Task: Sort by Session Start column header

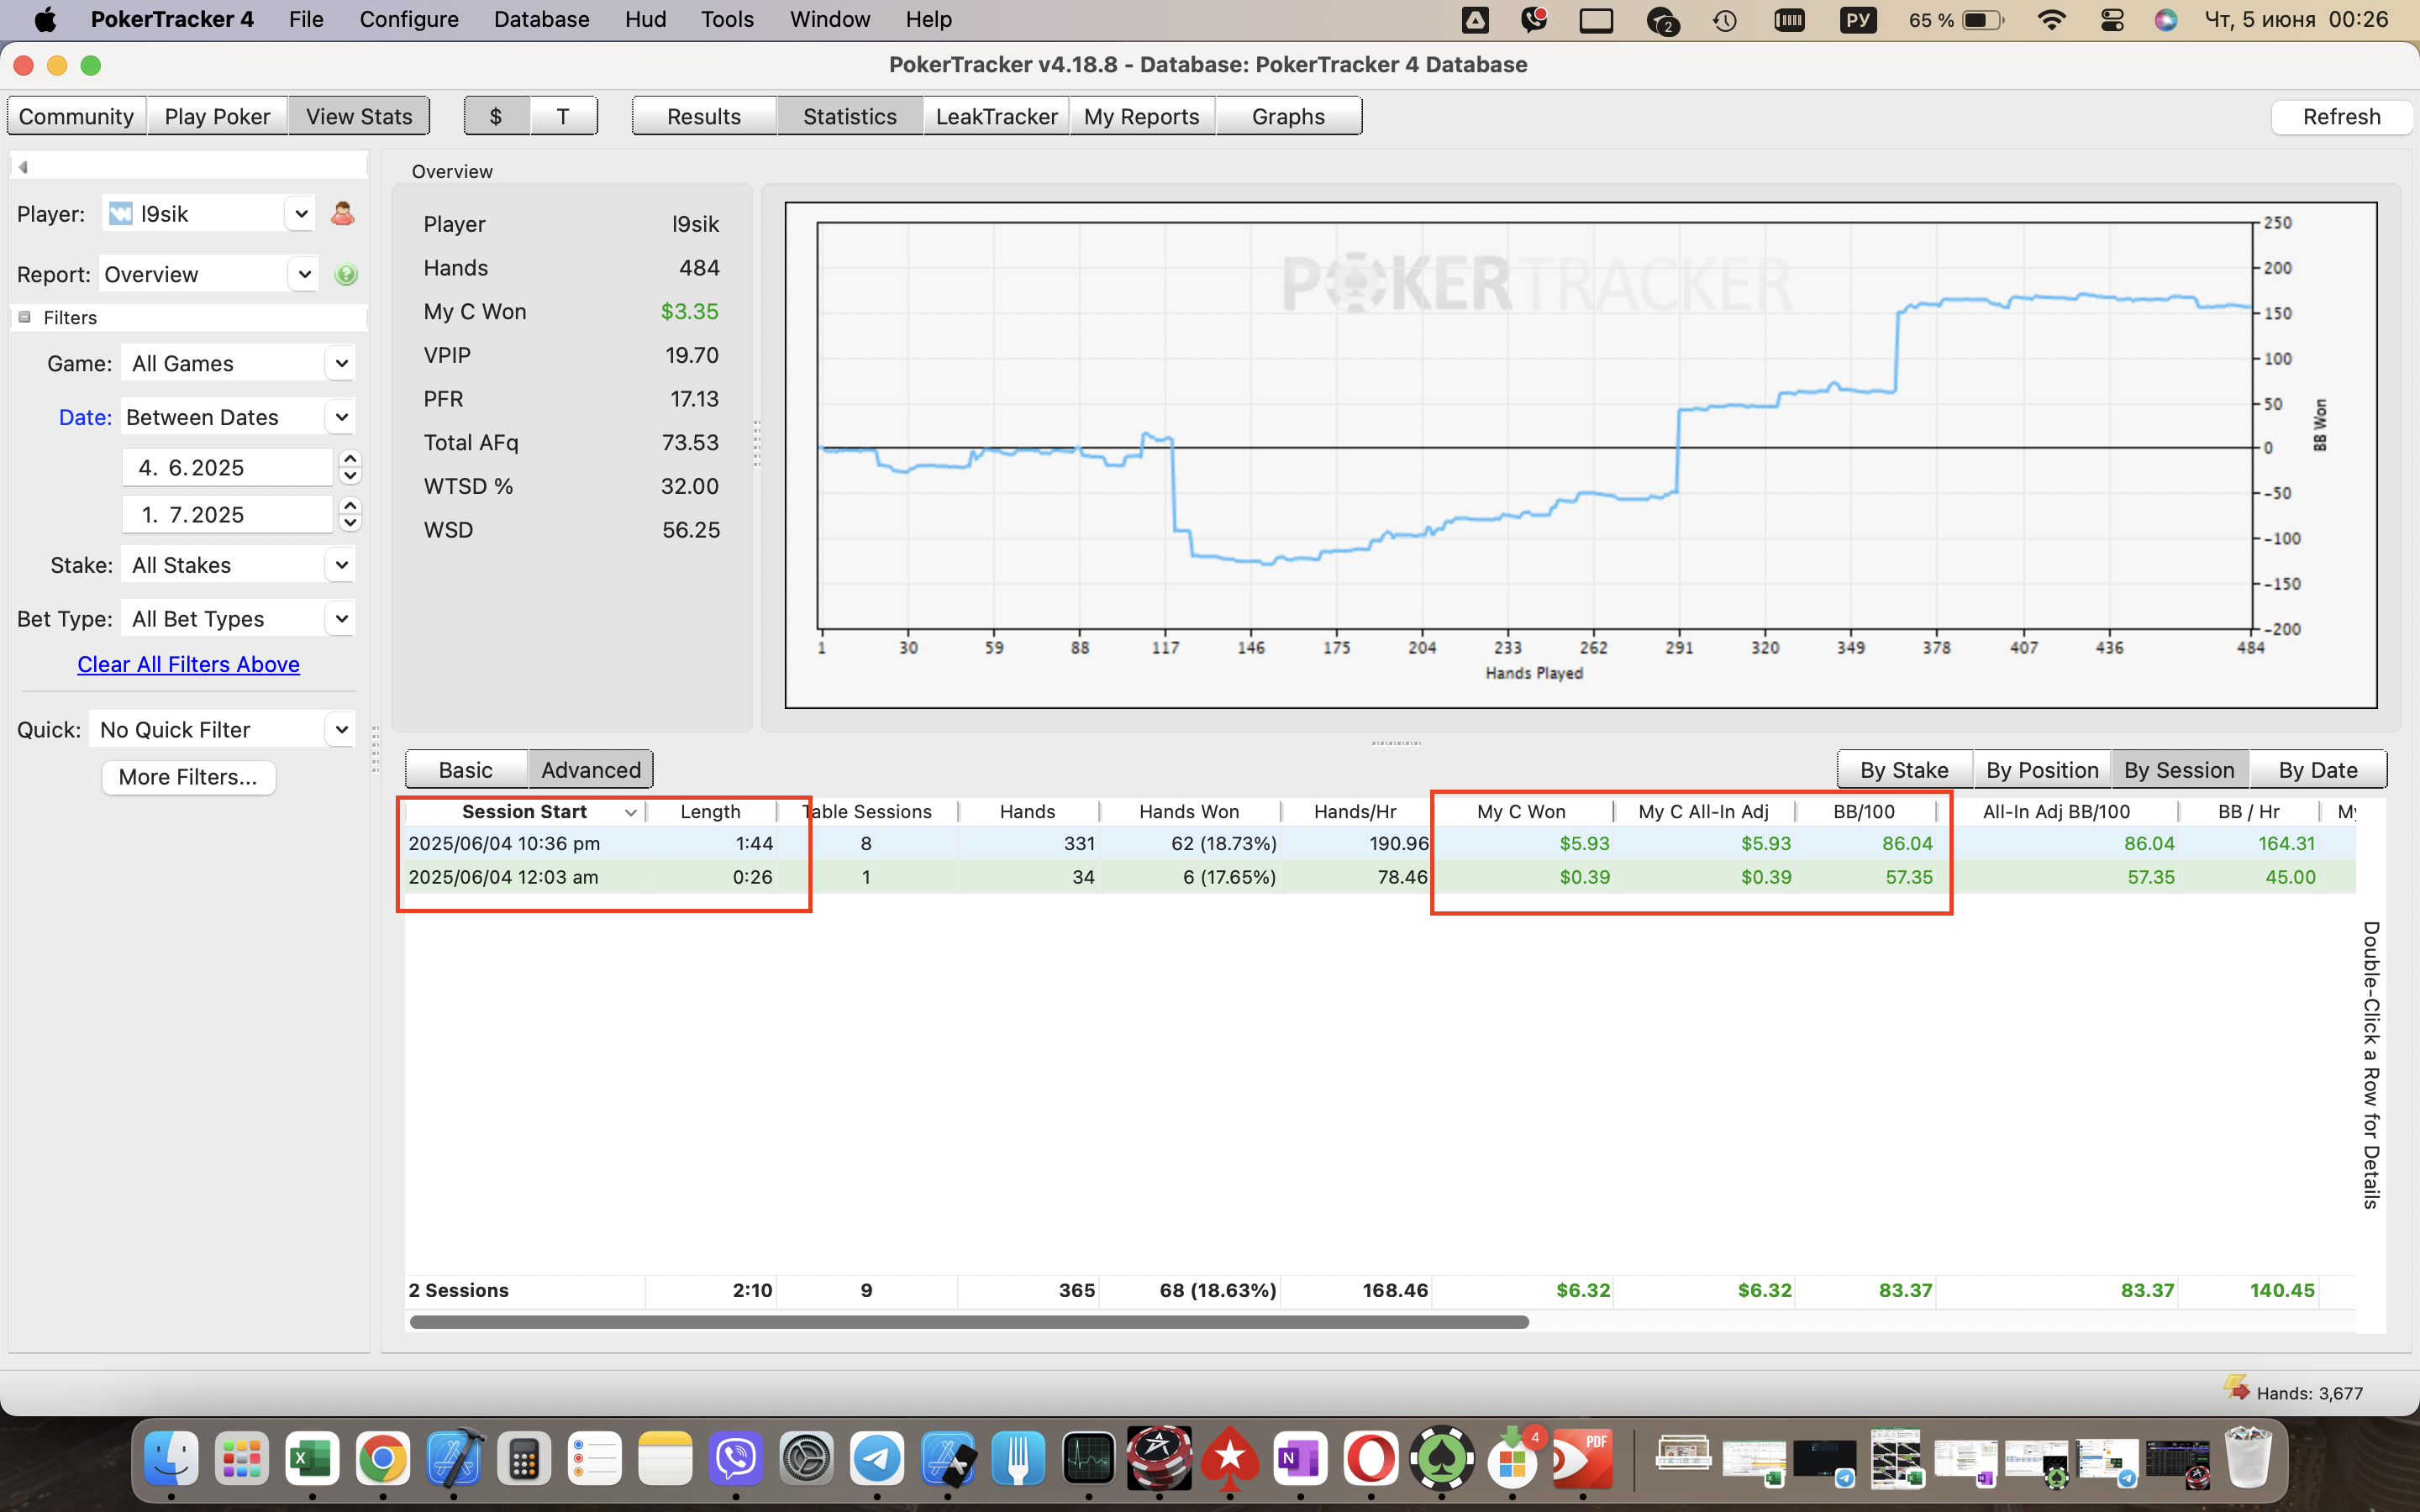Action: [524, 811]
